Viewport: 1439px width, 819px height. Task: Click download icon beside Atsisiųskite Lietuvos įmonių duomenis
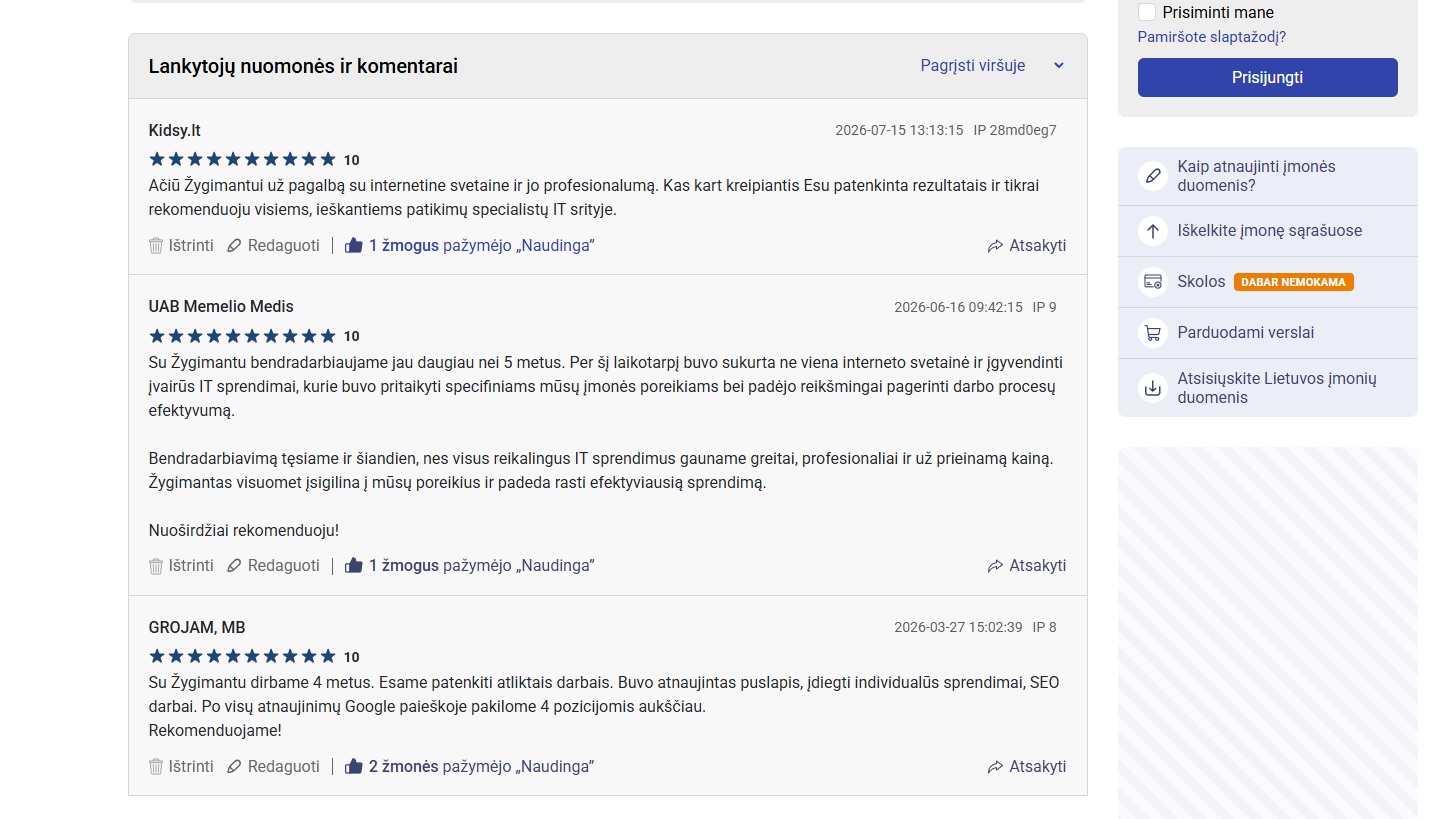1153,388
